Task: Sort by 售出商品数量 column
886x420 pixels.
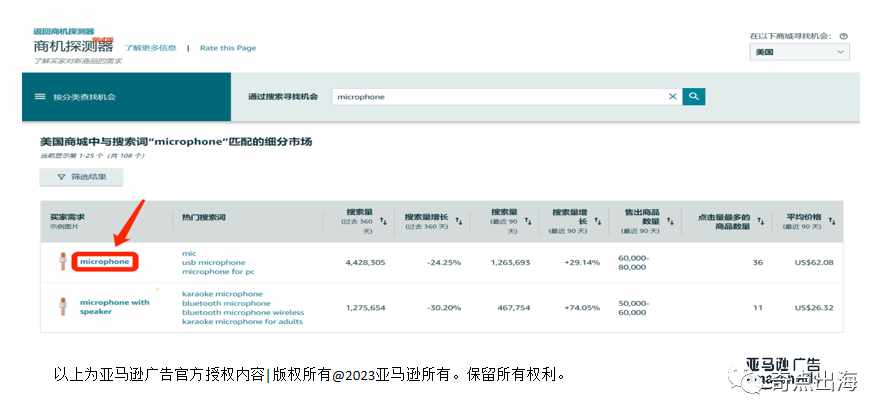Action: 671,221
